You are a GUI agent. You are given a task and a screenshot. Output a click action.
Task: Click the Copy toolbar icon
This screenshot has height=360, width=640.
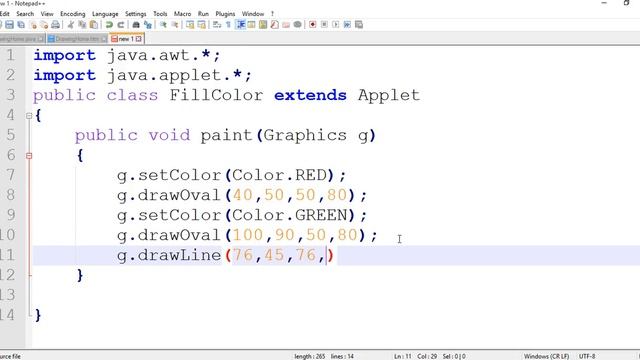point(82,25)
